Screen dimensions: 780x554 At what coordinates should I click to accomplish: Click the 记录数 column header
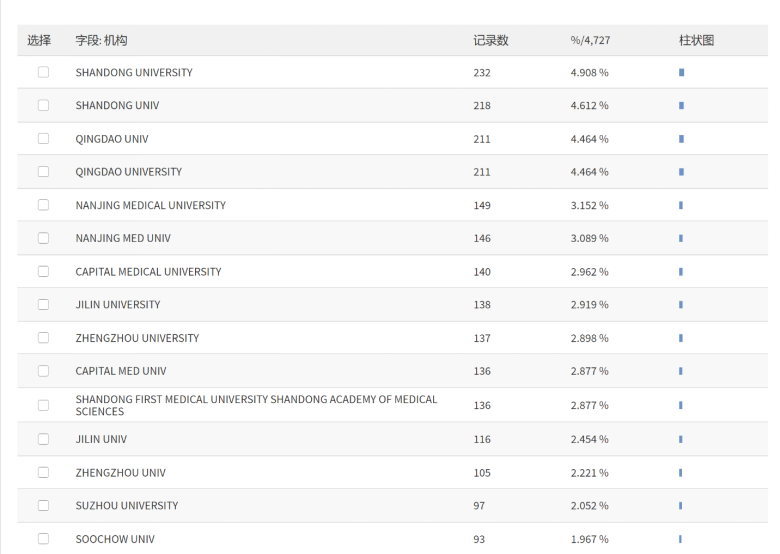click(x=490, y=40)
